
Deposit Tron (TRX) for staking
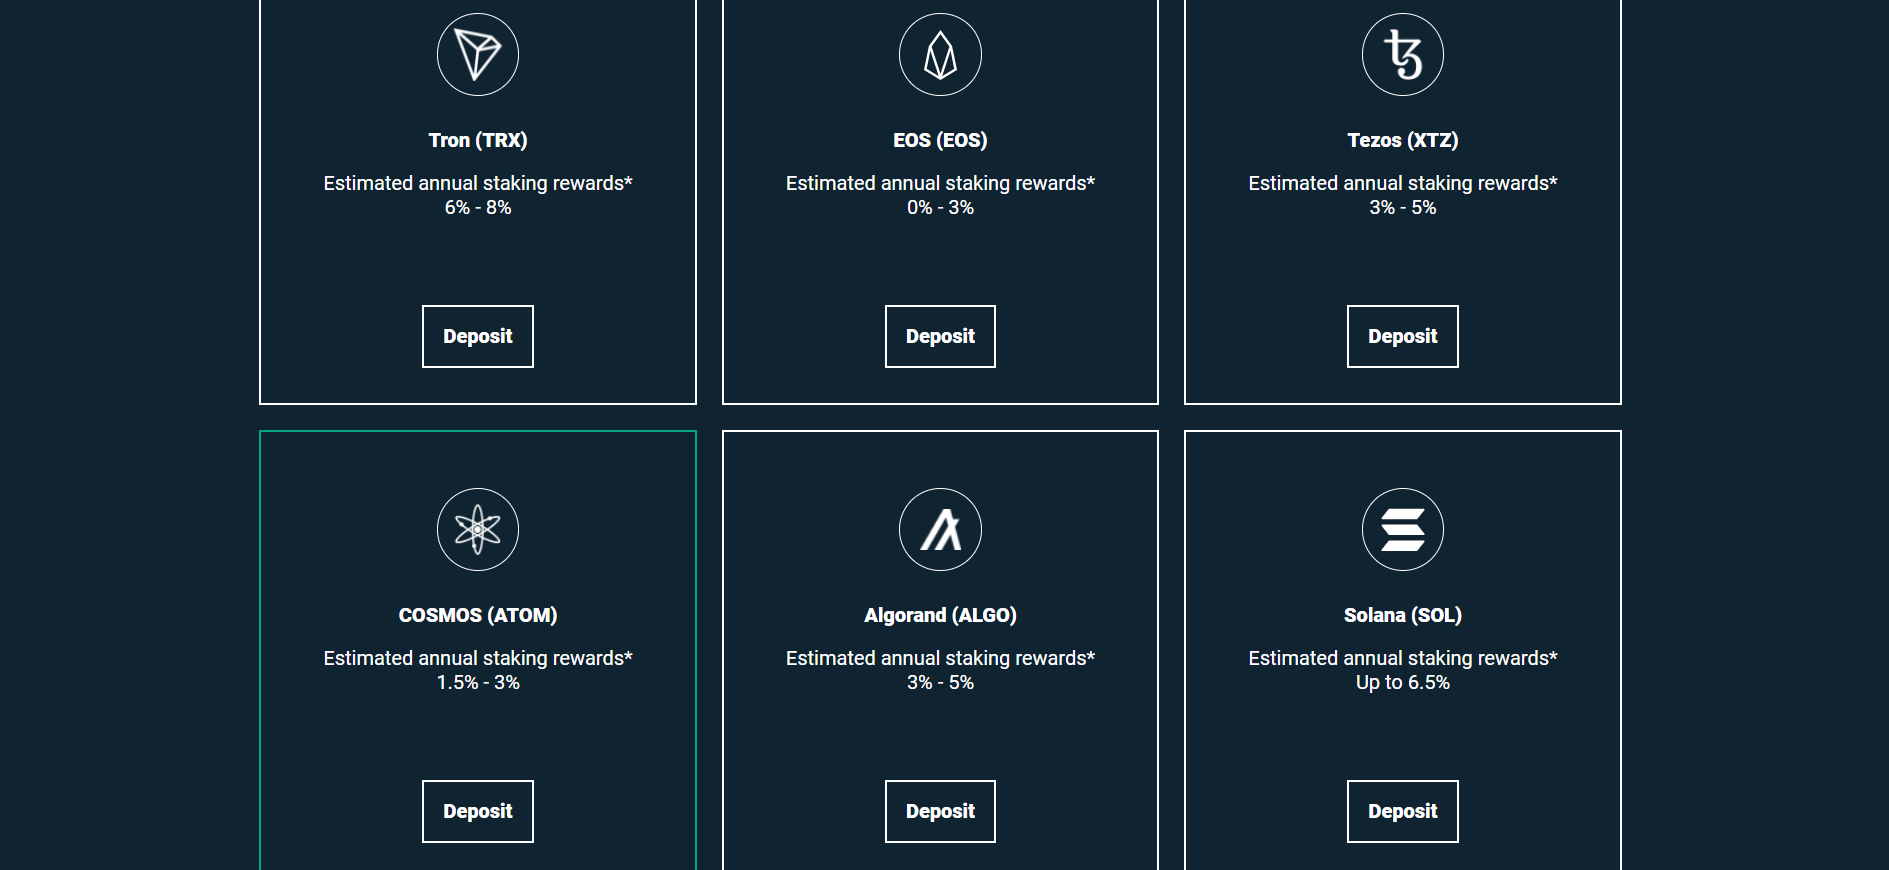coord(478,336)
